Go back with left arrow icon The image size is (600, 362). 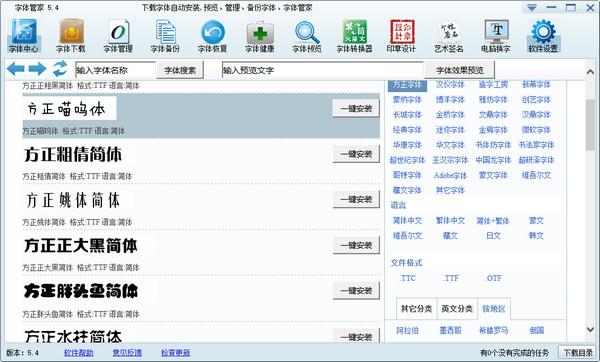[16, 69]
